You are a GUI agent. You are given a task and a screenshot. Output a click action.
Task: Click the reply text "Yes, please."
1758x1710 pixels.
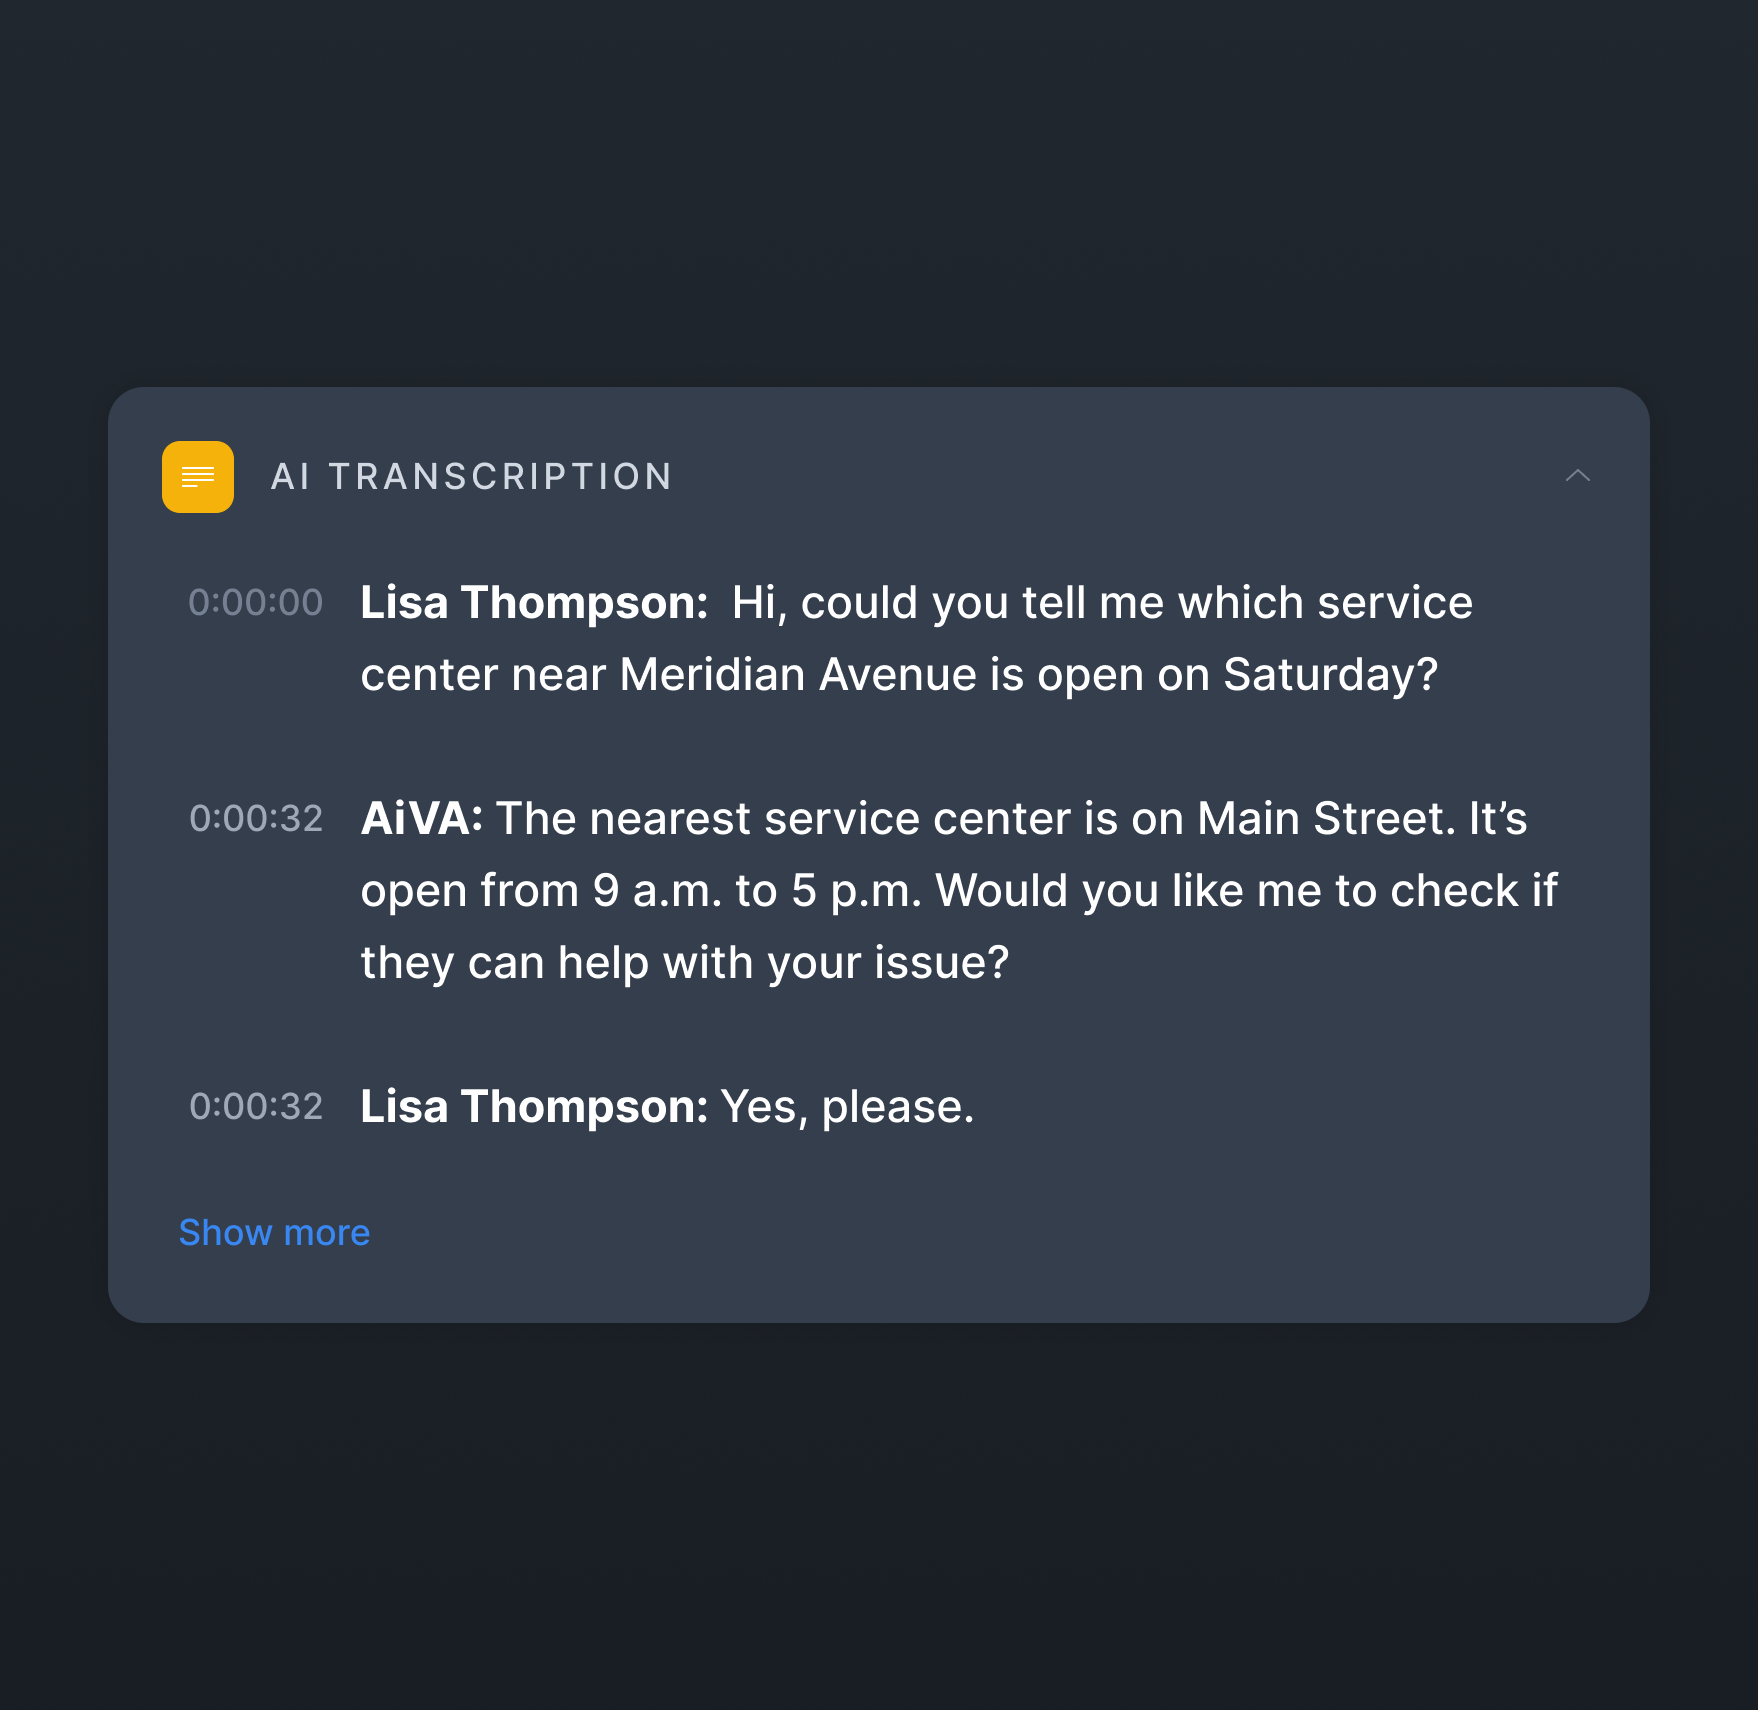(847, 1106)
